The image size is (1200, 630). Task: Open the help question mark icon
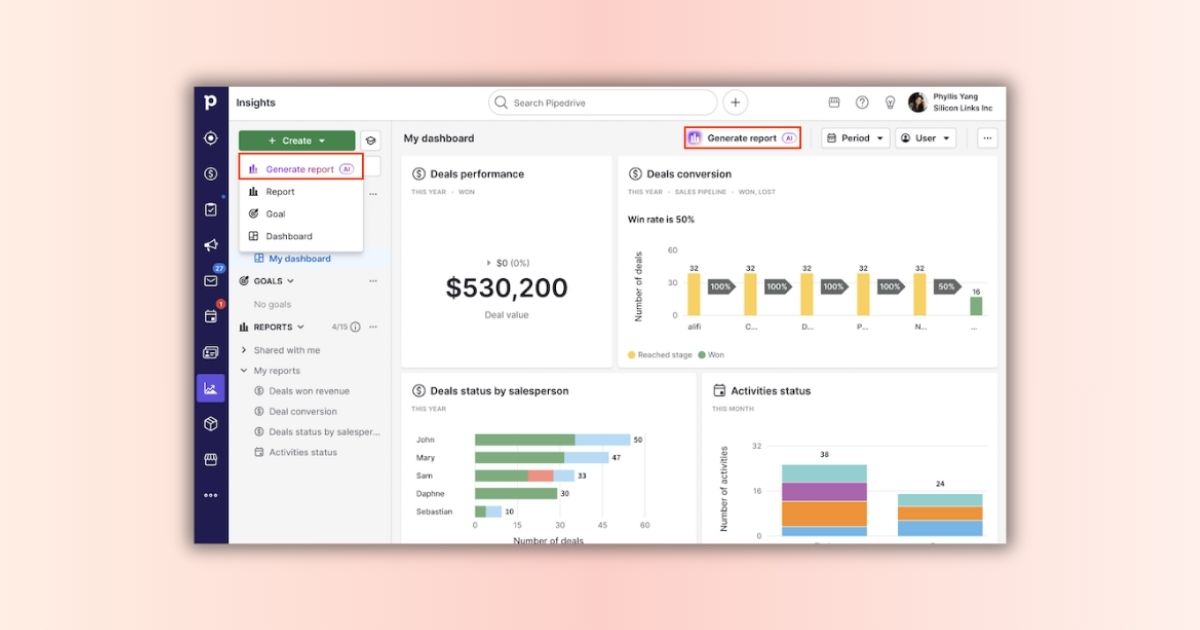click(862, 102)
